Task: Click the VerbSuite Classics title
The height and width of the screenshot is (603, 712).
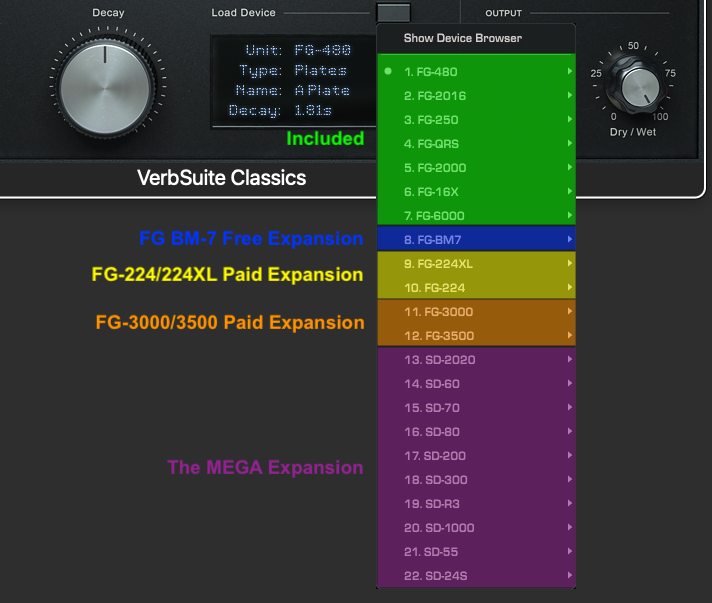Action: pos(222,178)
